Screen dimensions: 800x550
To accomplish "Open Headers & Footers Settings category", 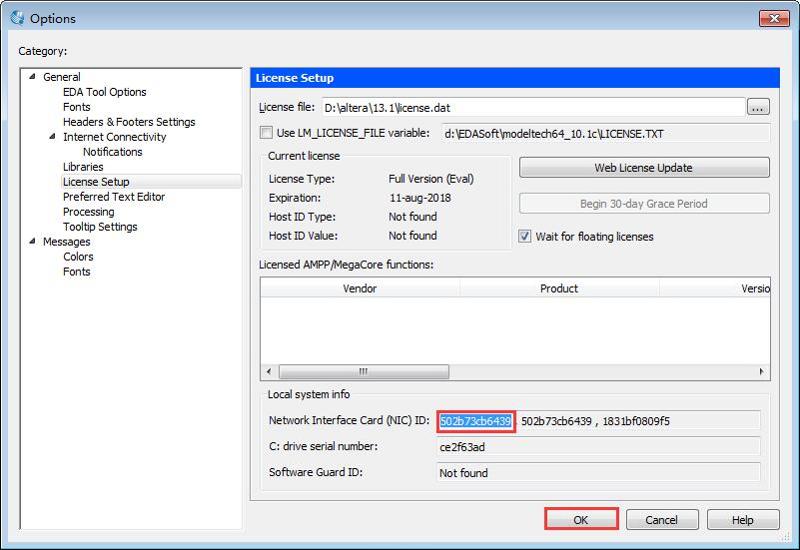I will [129, 122].
